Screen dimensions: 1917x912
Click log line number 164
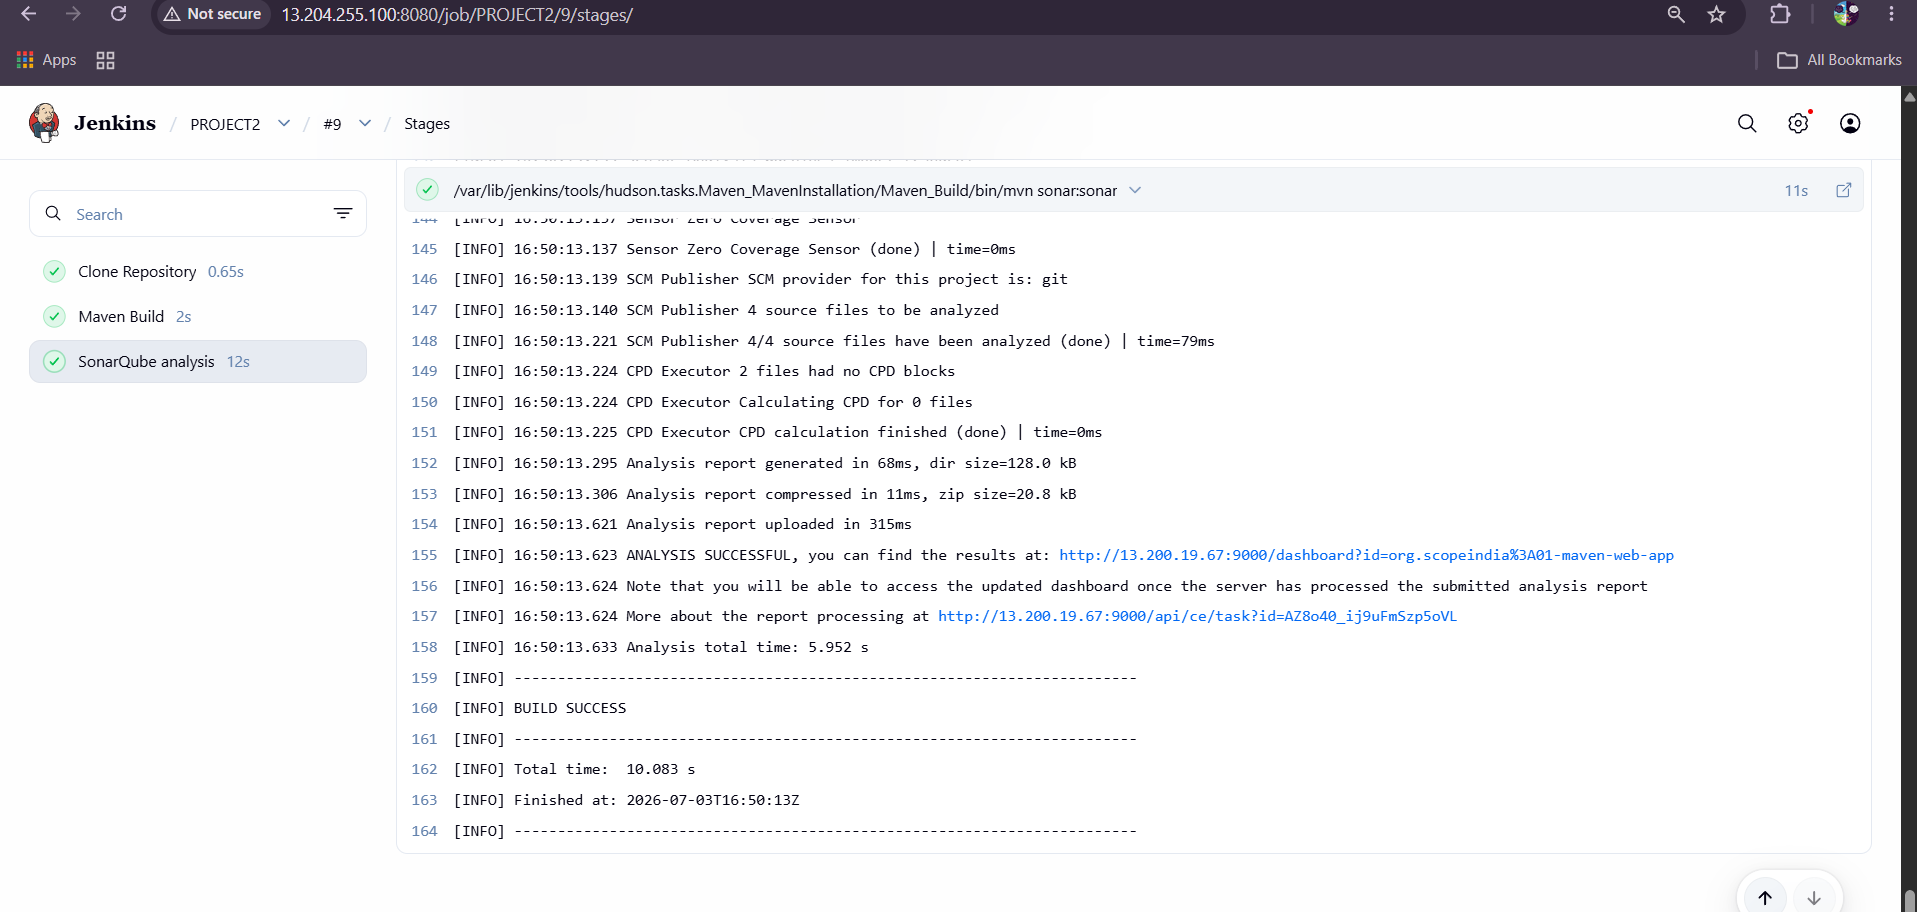(x=424, y=831)
